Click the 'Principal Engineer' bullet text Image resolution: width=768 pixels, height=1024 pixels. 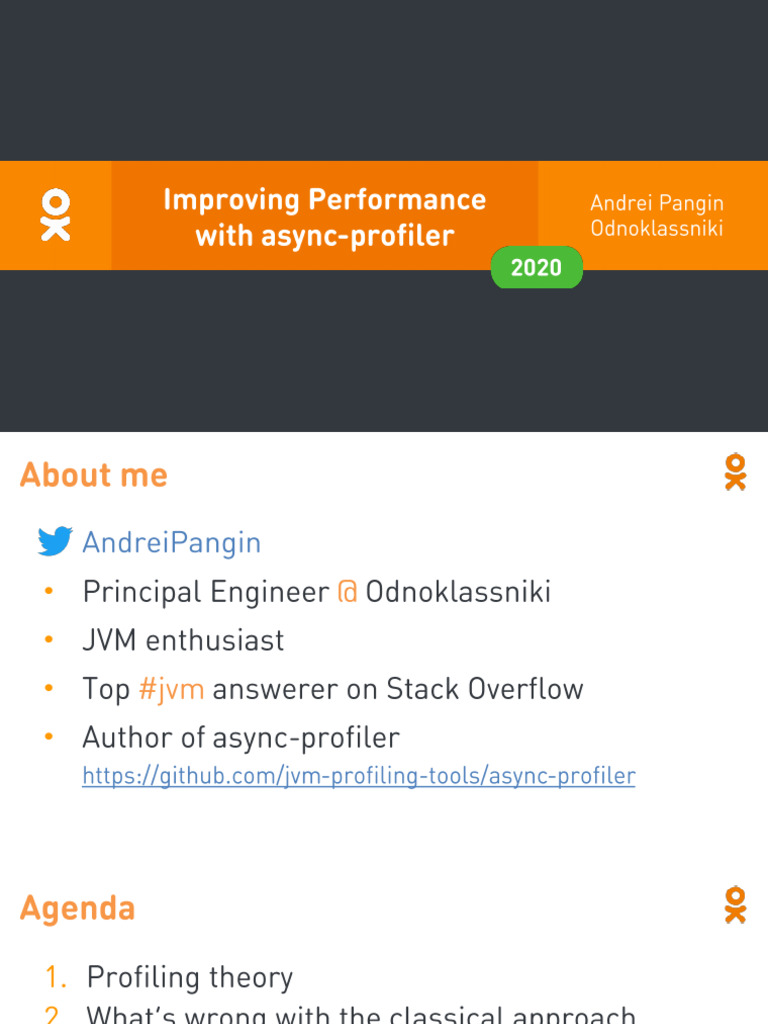tap(205, 592)
